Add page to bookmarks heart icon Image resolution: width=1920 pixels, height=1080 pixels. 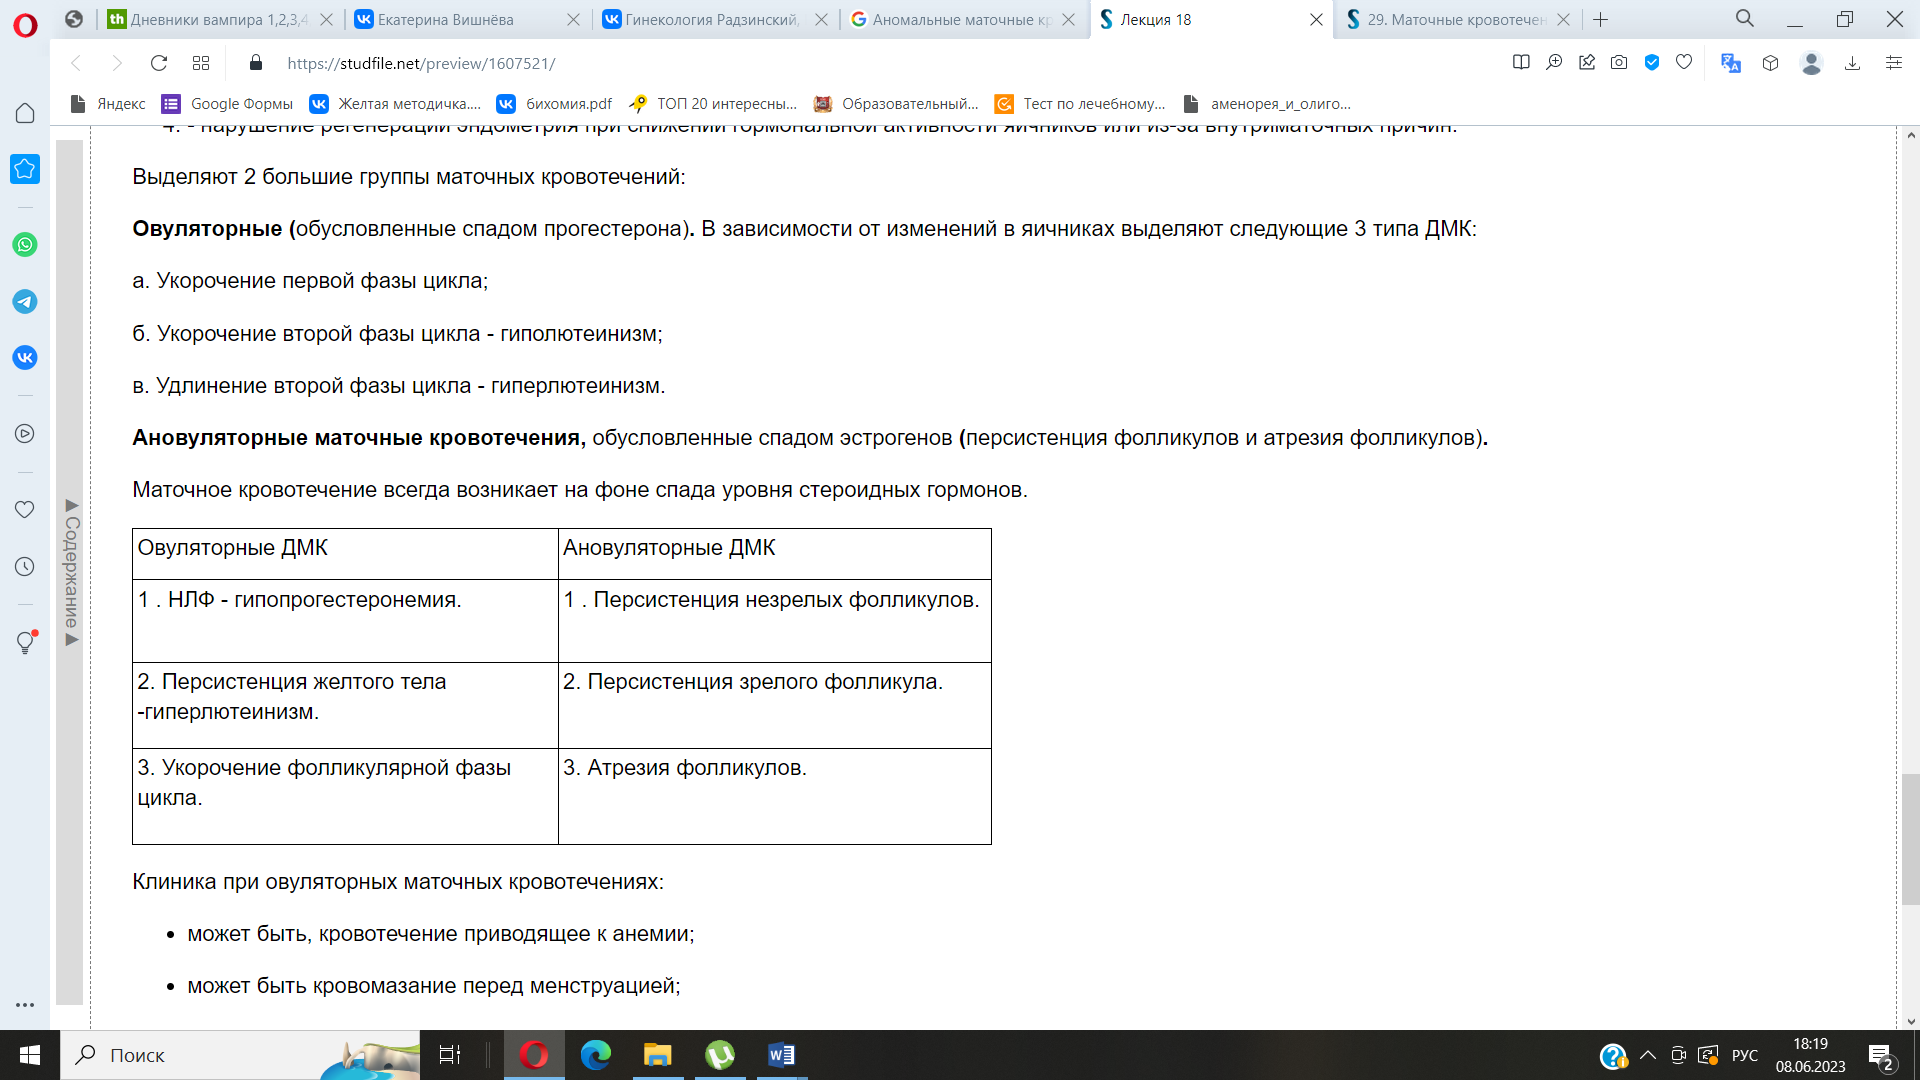(x=1684, y=62)
